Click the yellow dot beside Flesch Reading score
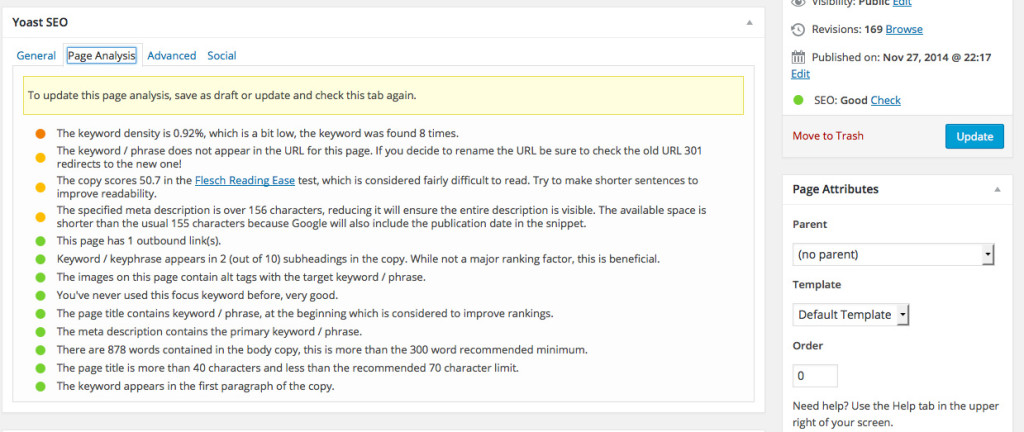 (x=40, y=187)
